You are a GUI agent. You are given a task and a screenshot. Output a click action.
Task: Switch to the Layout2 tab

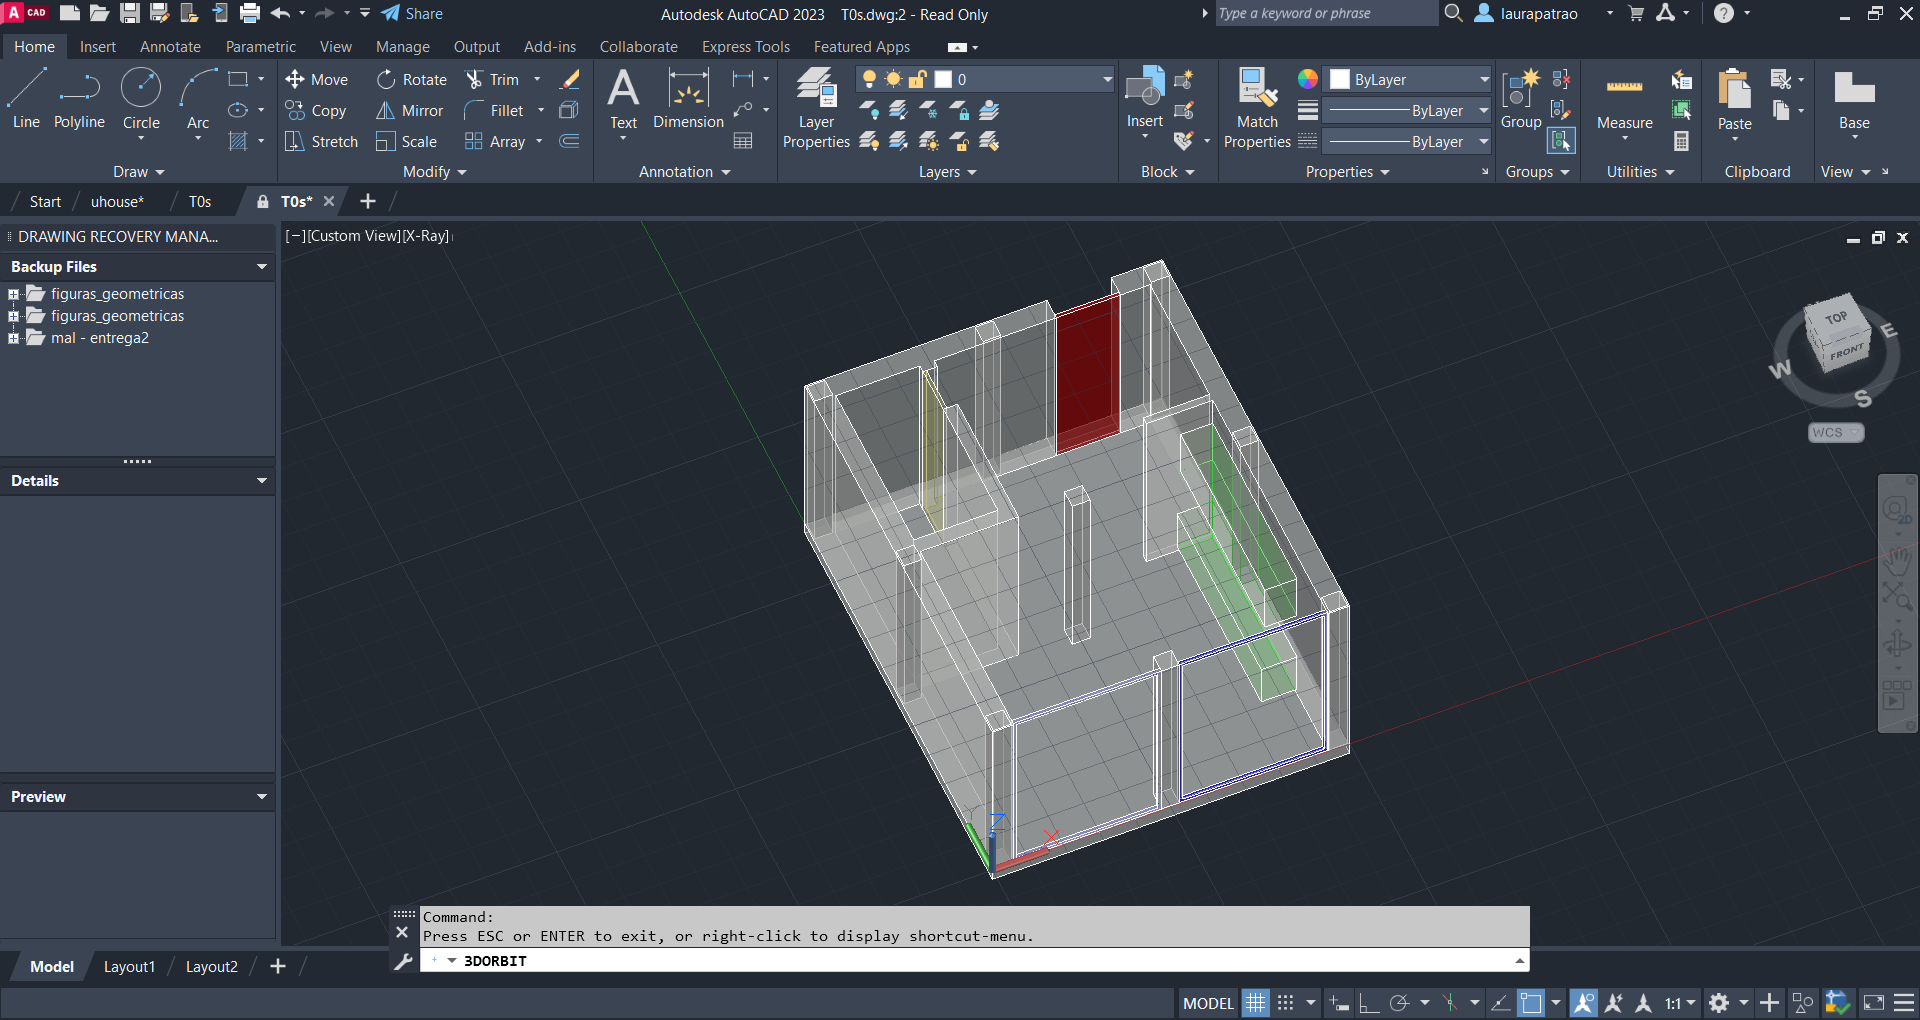pyautogui.click(x=211, y=967)
